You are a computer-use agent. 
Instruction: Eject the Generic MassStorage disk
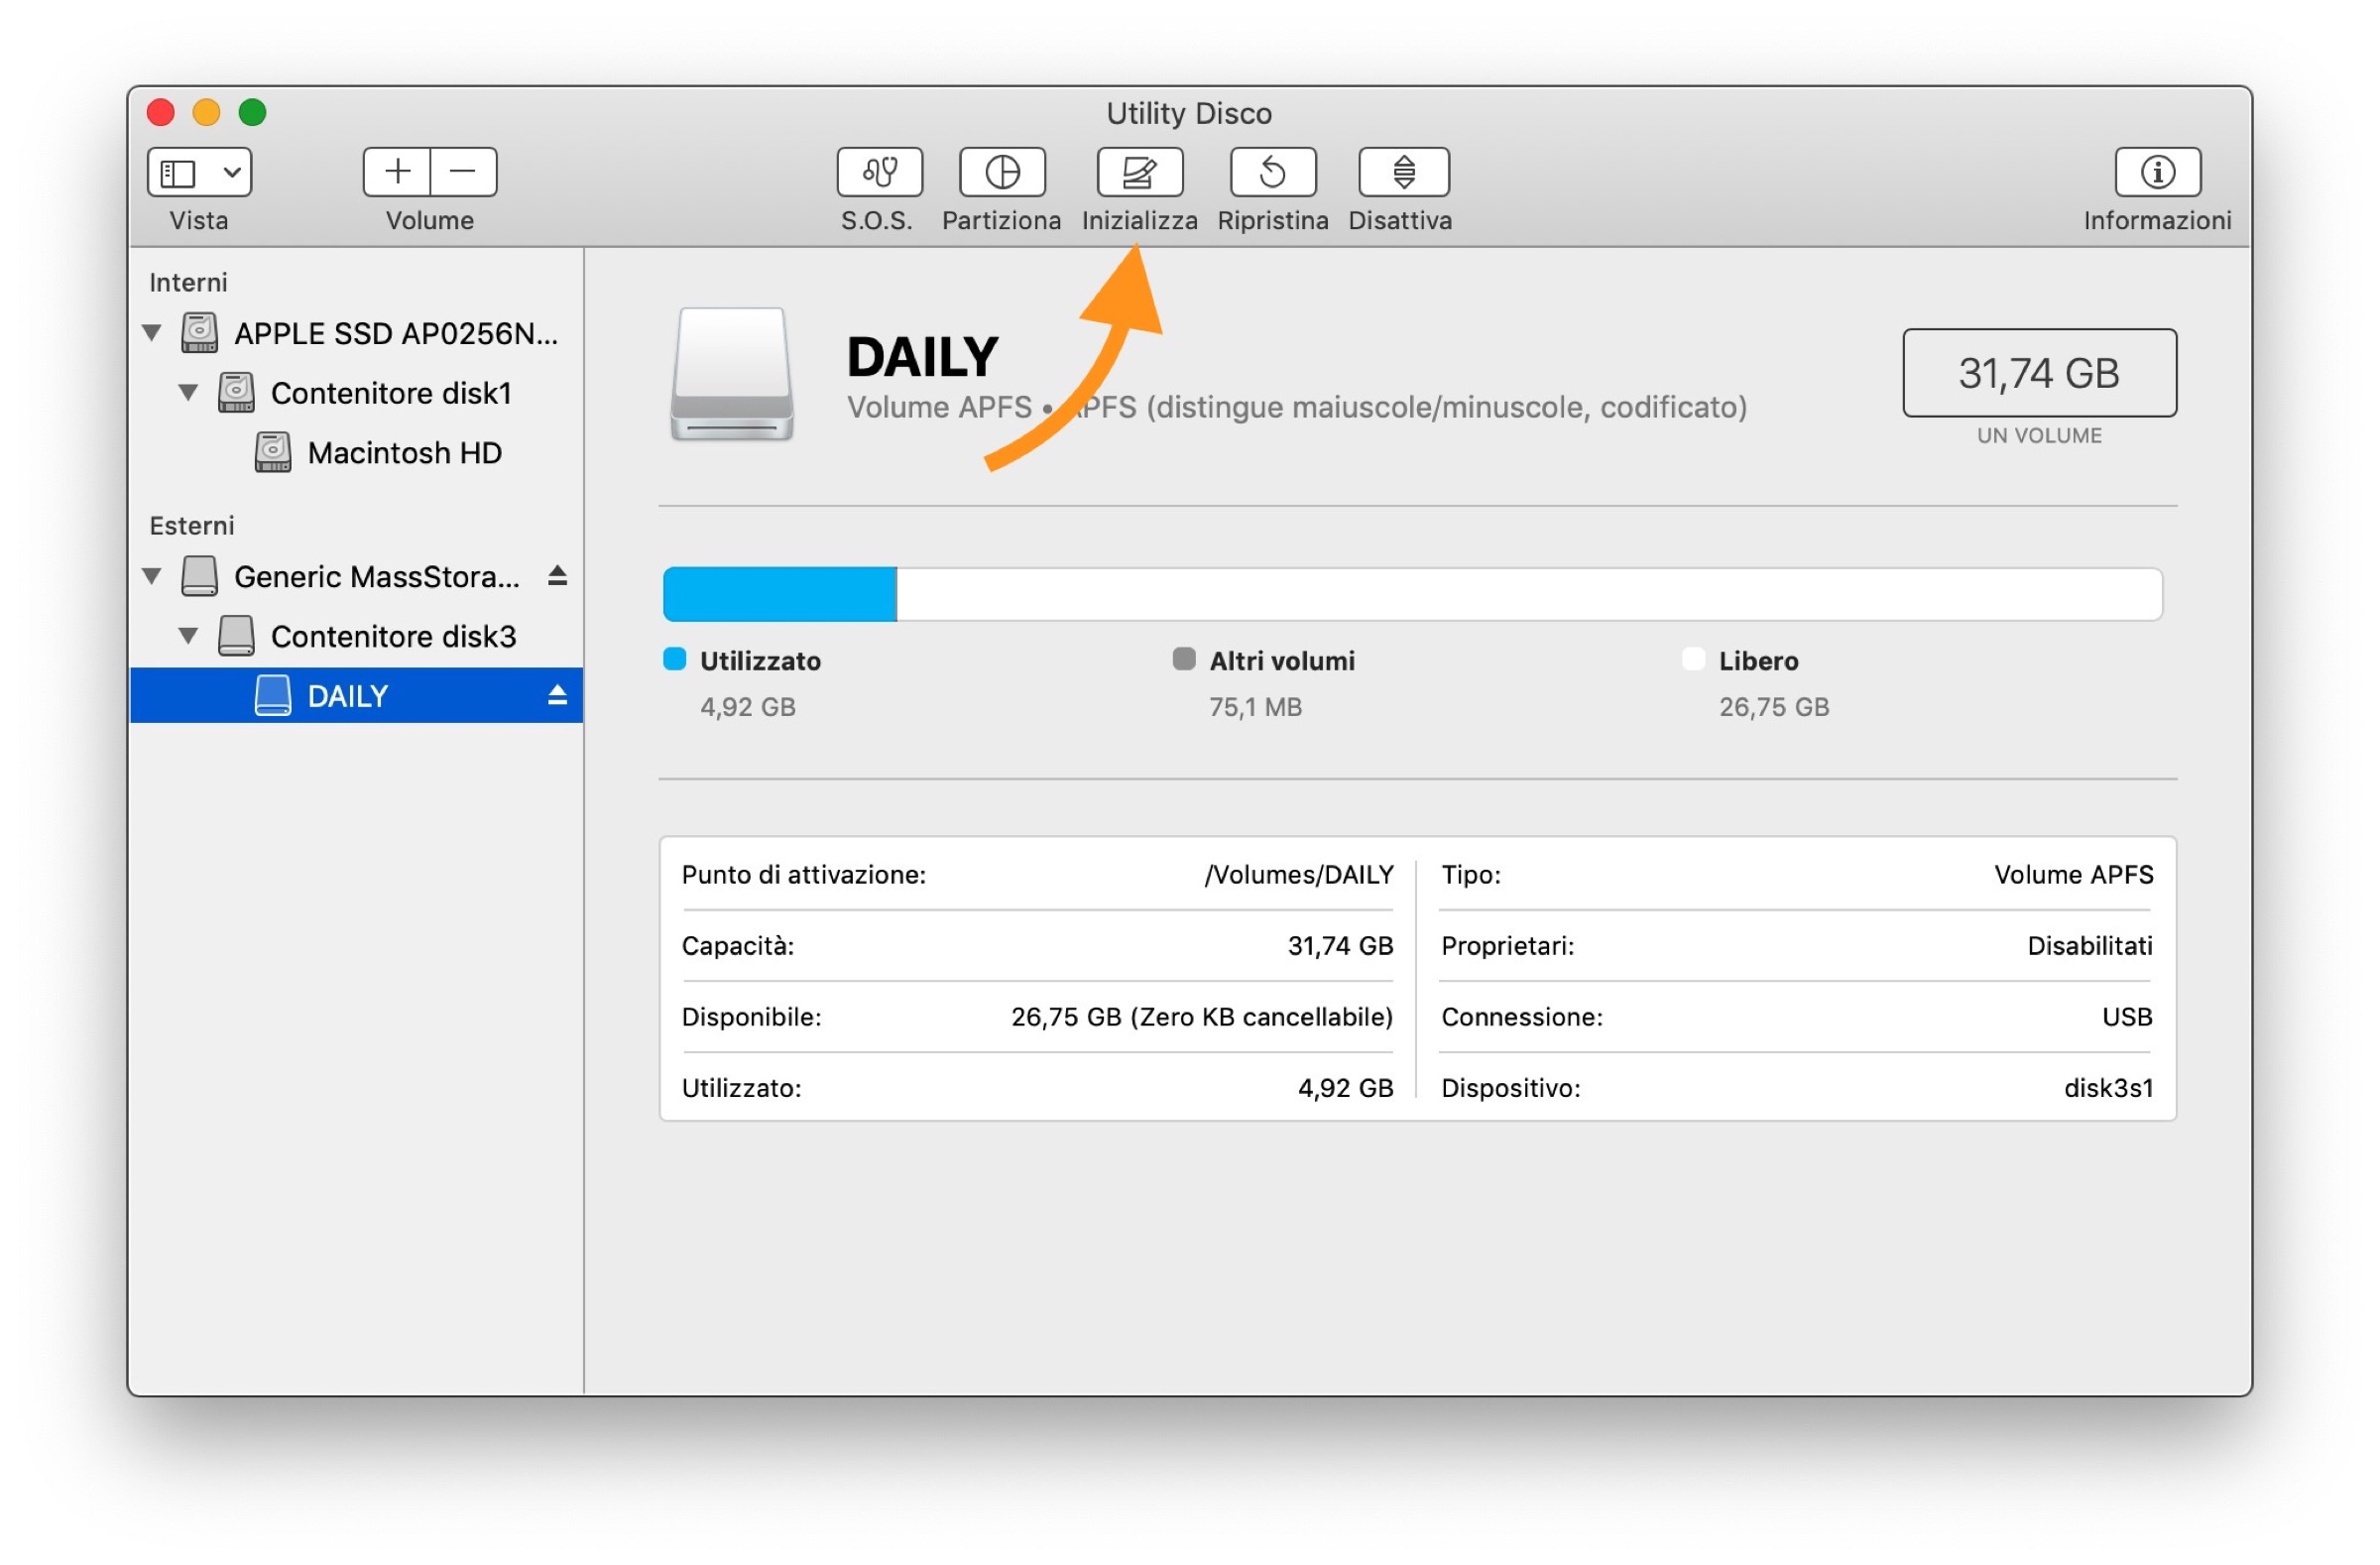tap(557, 576)
